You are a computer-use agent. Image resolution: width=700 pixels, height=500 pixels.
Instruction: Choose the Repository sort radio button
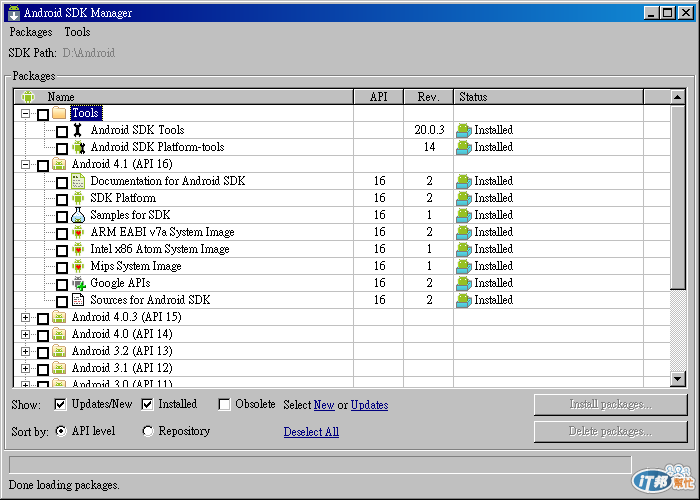tap(148, 431)
